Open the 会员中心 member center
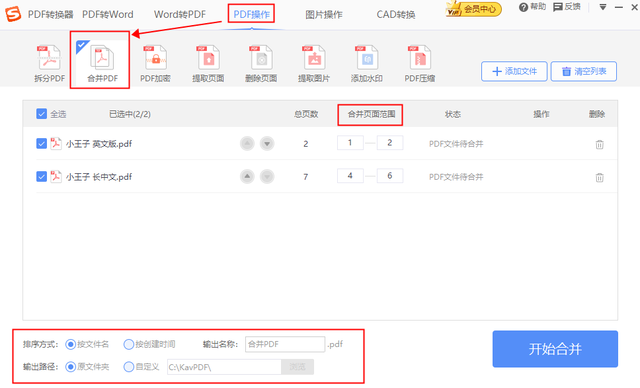This screenshot has height=388, width=640. pos(474,9)
